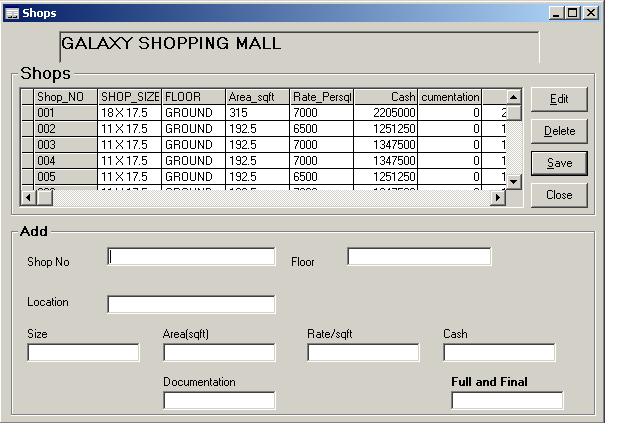Click the Edit button
This screenshot has height=437, width=630.
pos(558,99)
